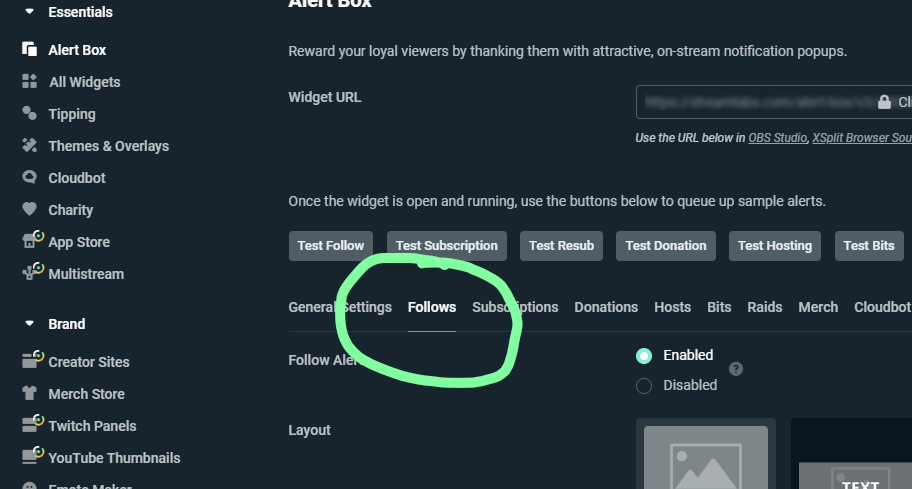Image resolution: width=912 pixels, height=489 pixels.
Task: Select the Enabled radio button
Action: point(644,356)
